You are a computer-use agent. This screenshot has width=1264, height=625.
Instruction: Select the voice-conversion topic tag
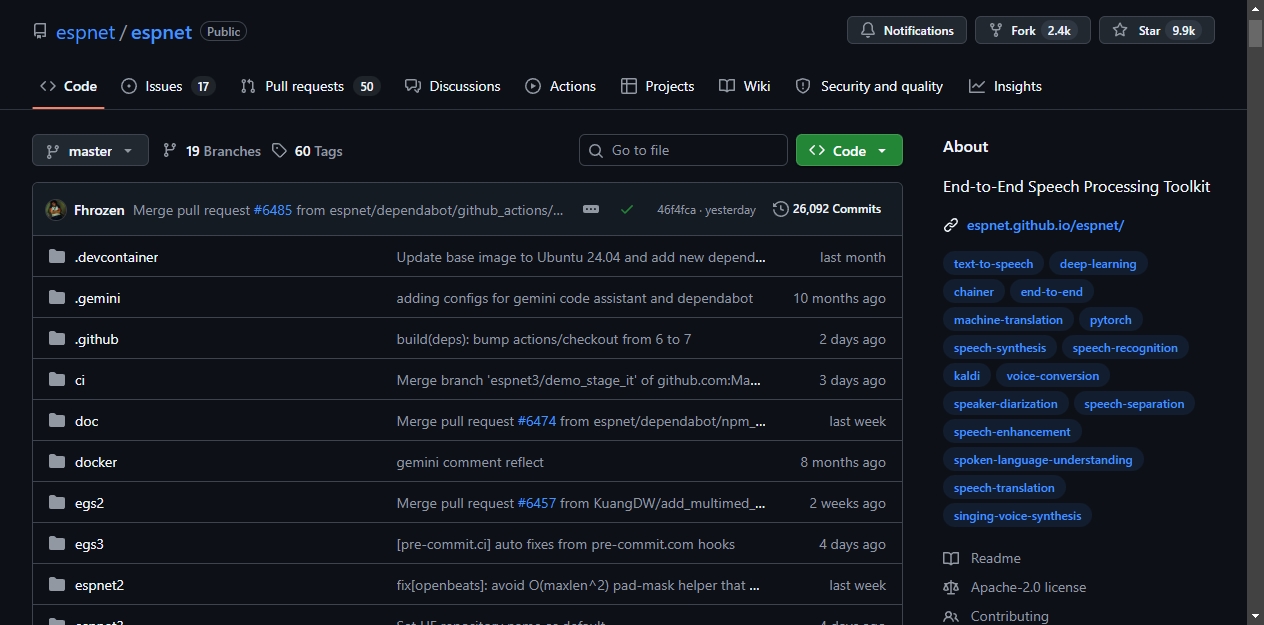click(x=1053, y=376)
